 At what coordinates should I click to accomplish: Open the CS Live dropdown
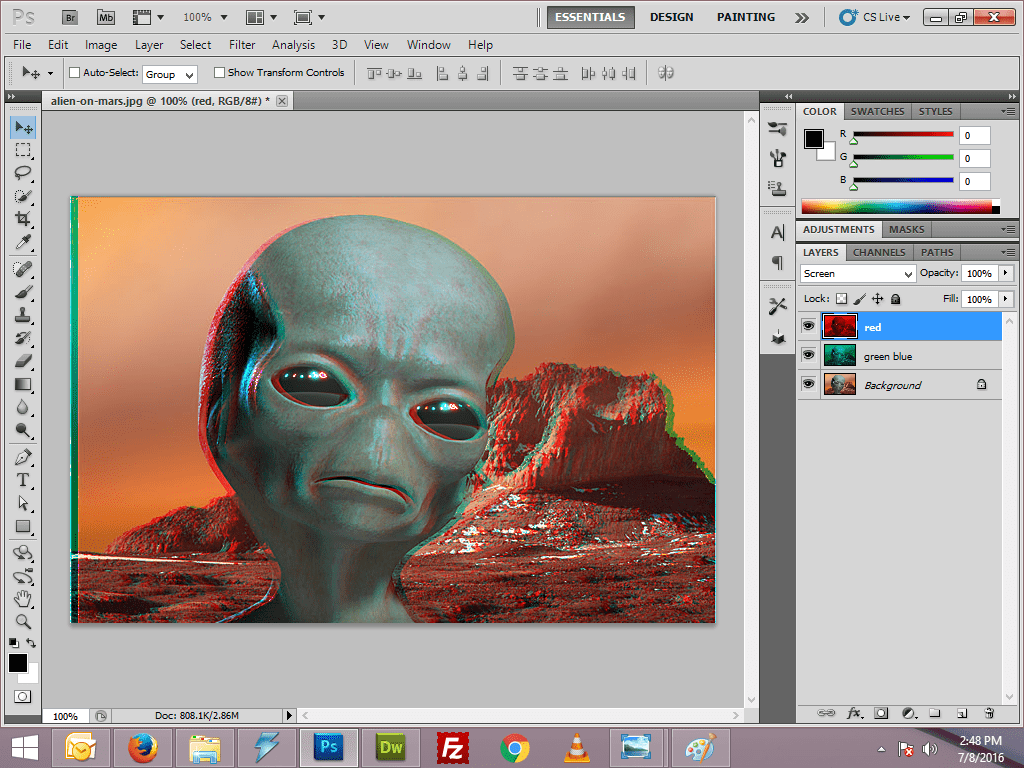(875, 18)
